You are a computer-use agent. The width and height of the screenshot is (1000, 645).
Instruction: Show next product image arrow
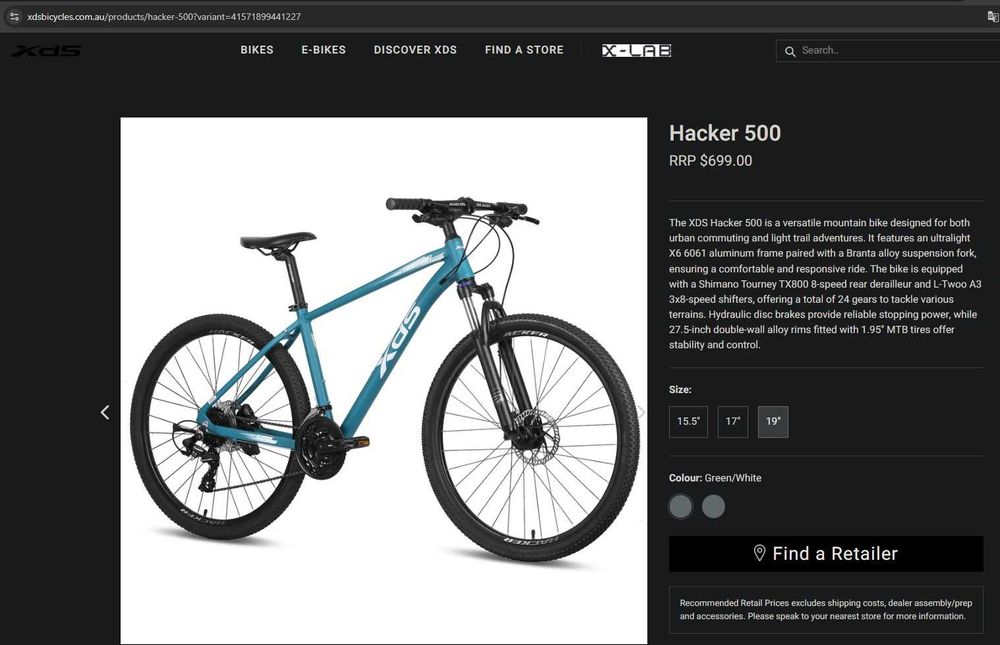[641, 412]
